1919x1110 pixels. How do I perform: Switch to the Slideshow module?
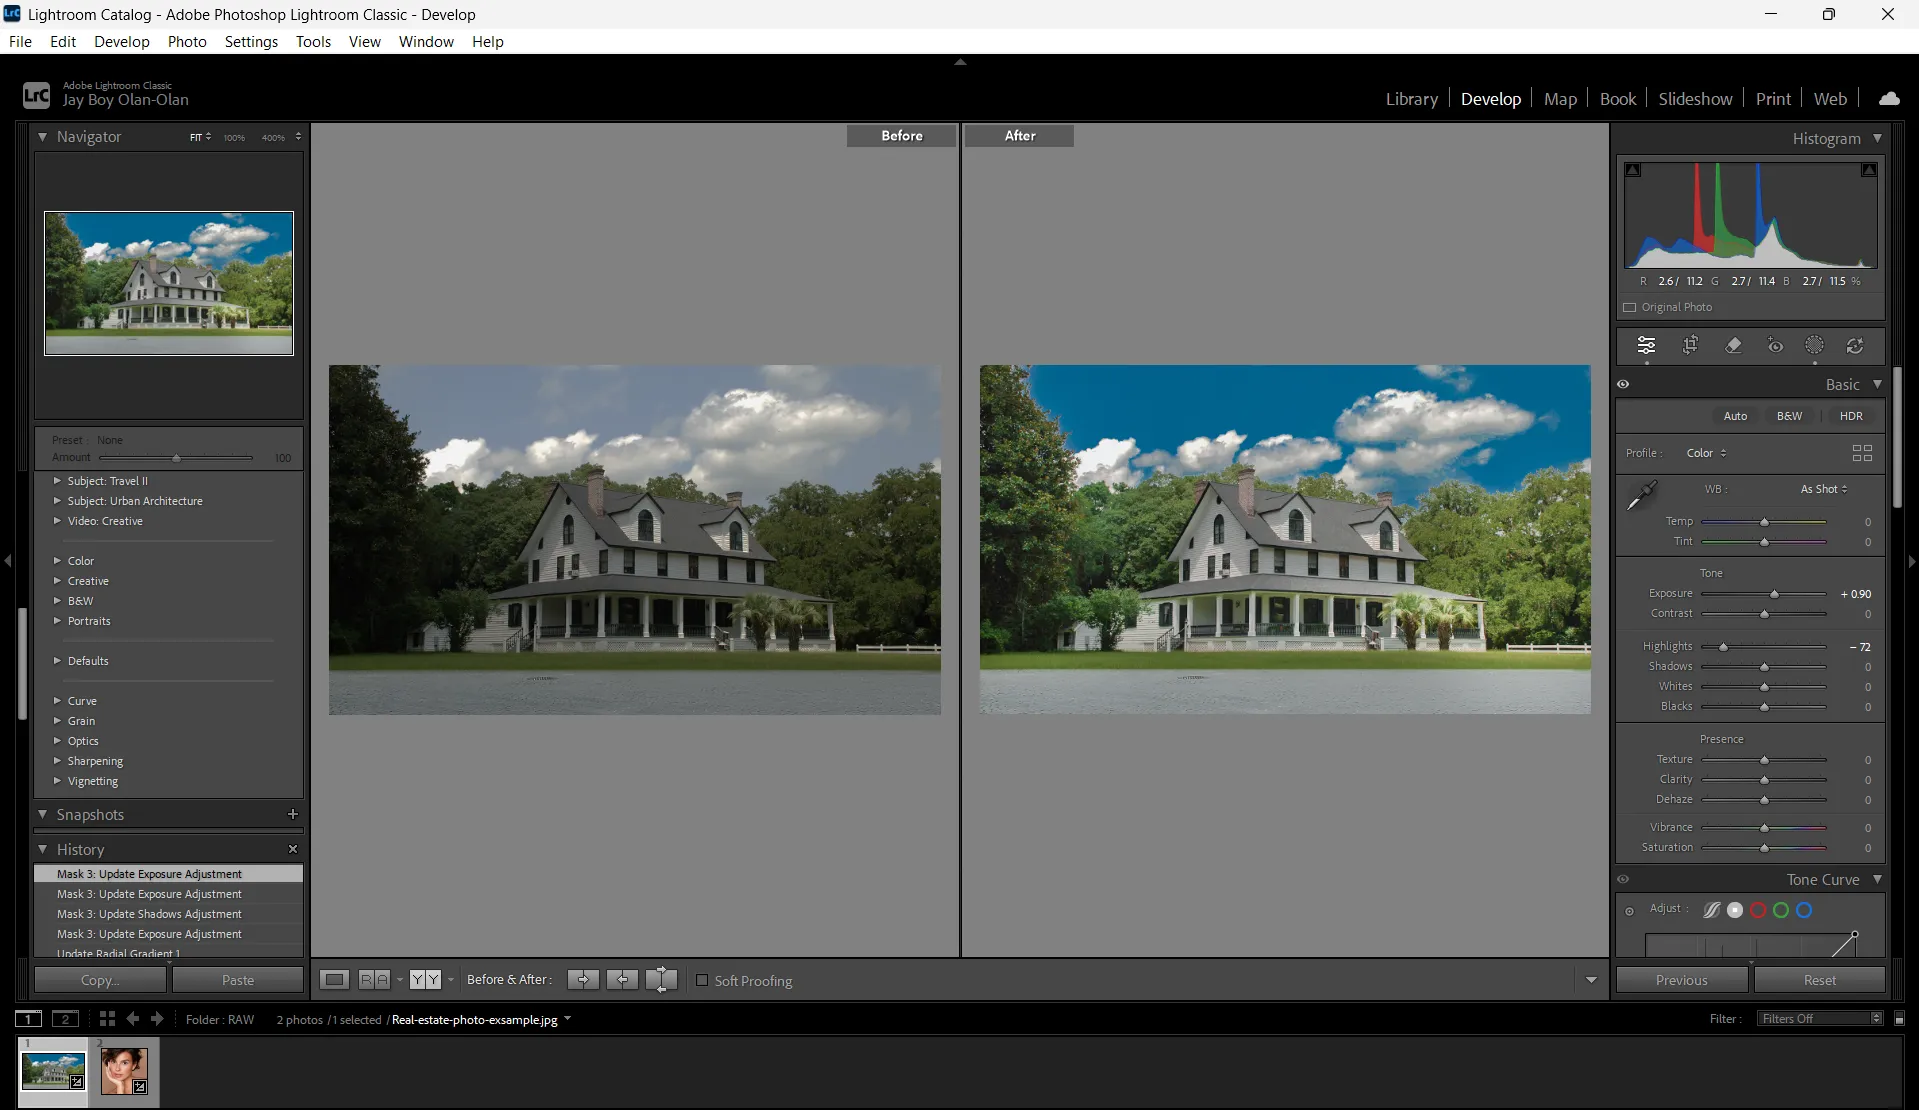(x=1695, y=99)
